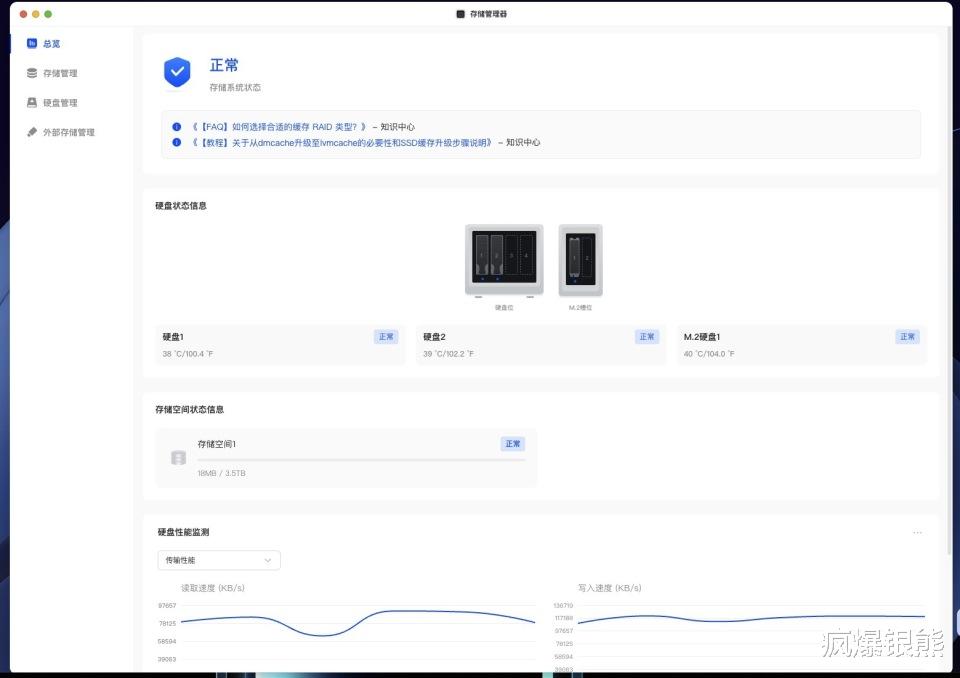Viewport: 960px width, 678px height.
Task: Click the 硬盘管理 disk icon
Action: pyautogui.click(x=32, y=102)
